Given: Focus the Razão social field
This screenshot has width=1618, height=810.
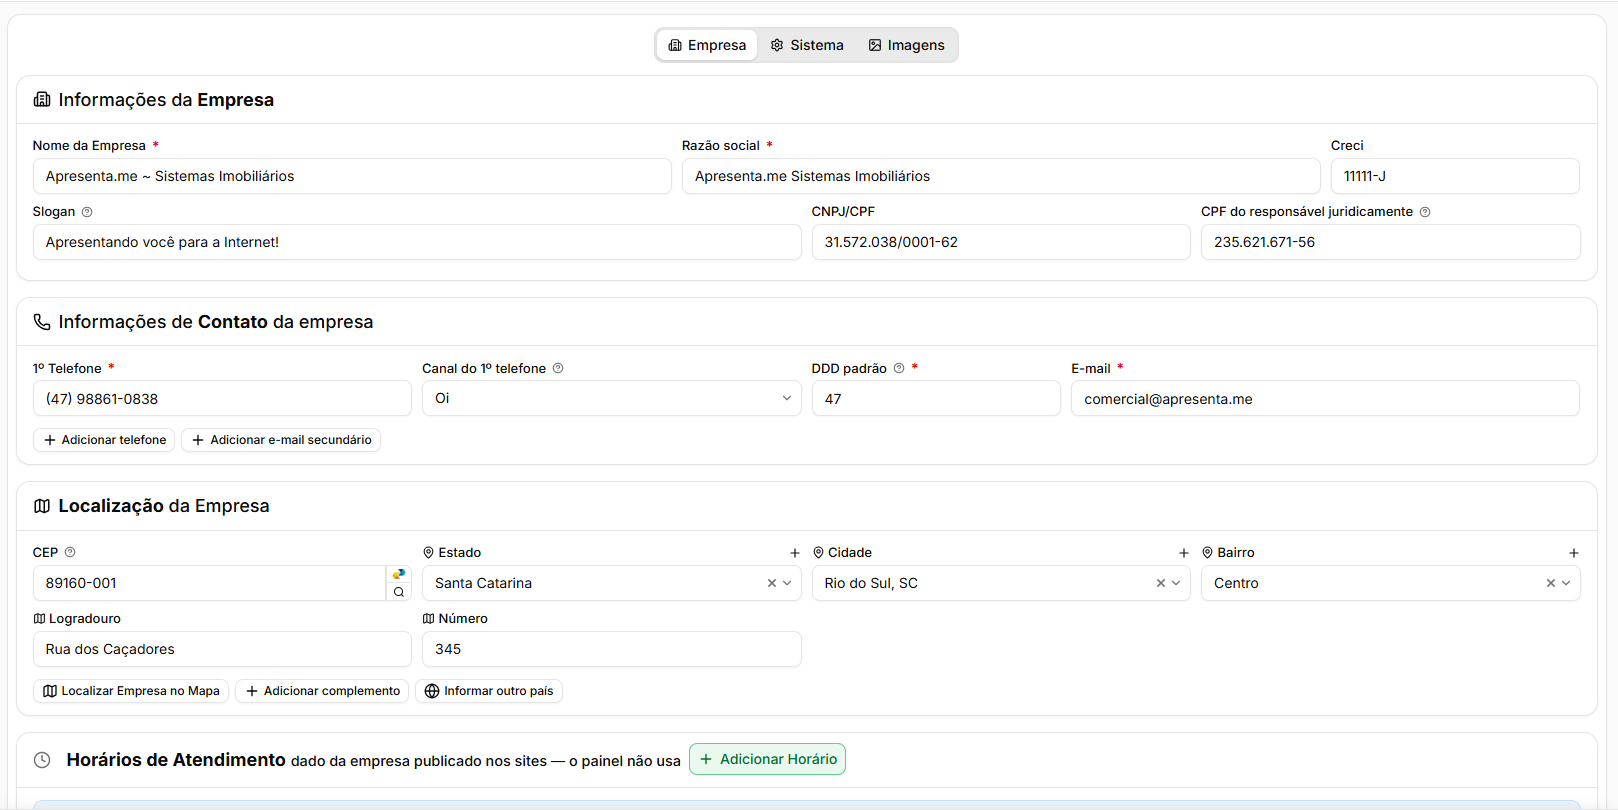Looking at the screenshot, I should pos(1001,176).
